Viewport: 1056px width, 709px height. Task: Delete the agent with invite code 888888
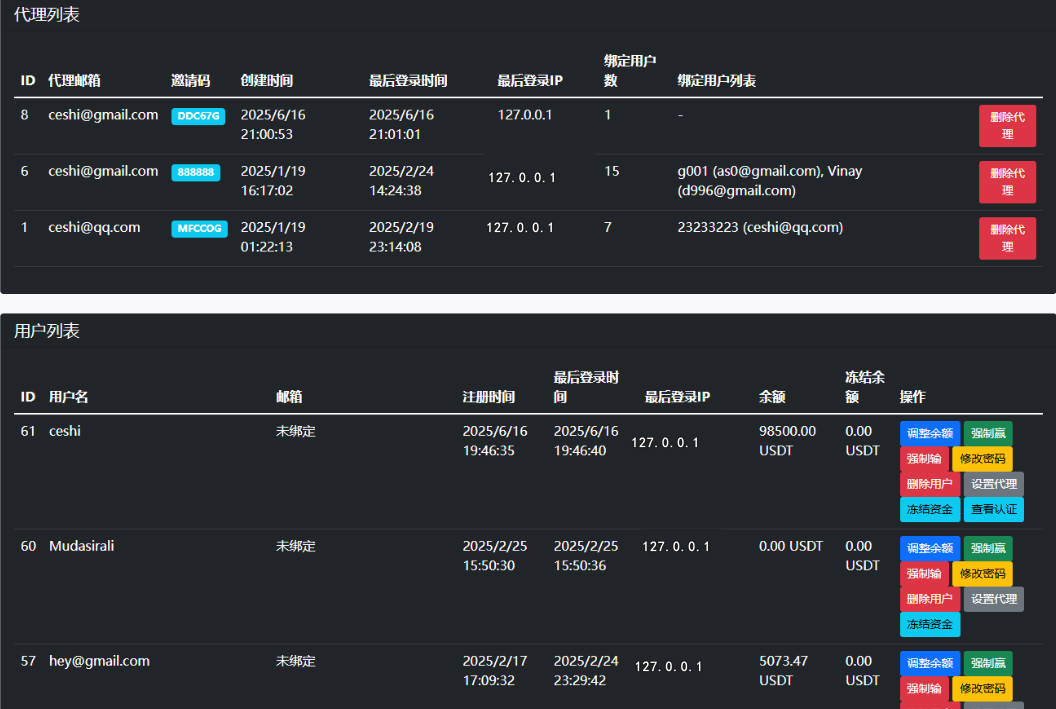(1006, 181)
